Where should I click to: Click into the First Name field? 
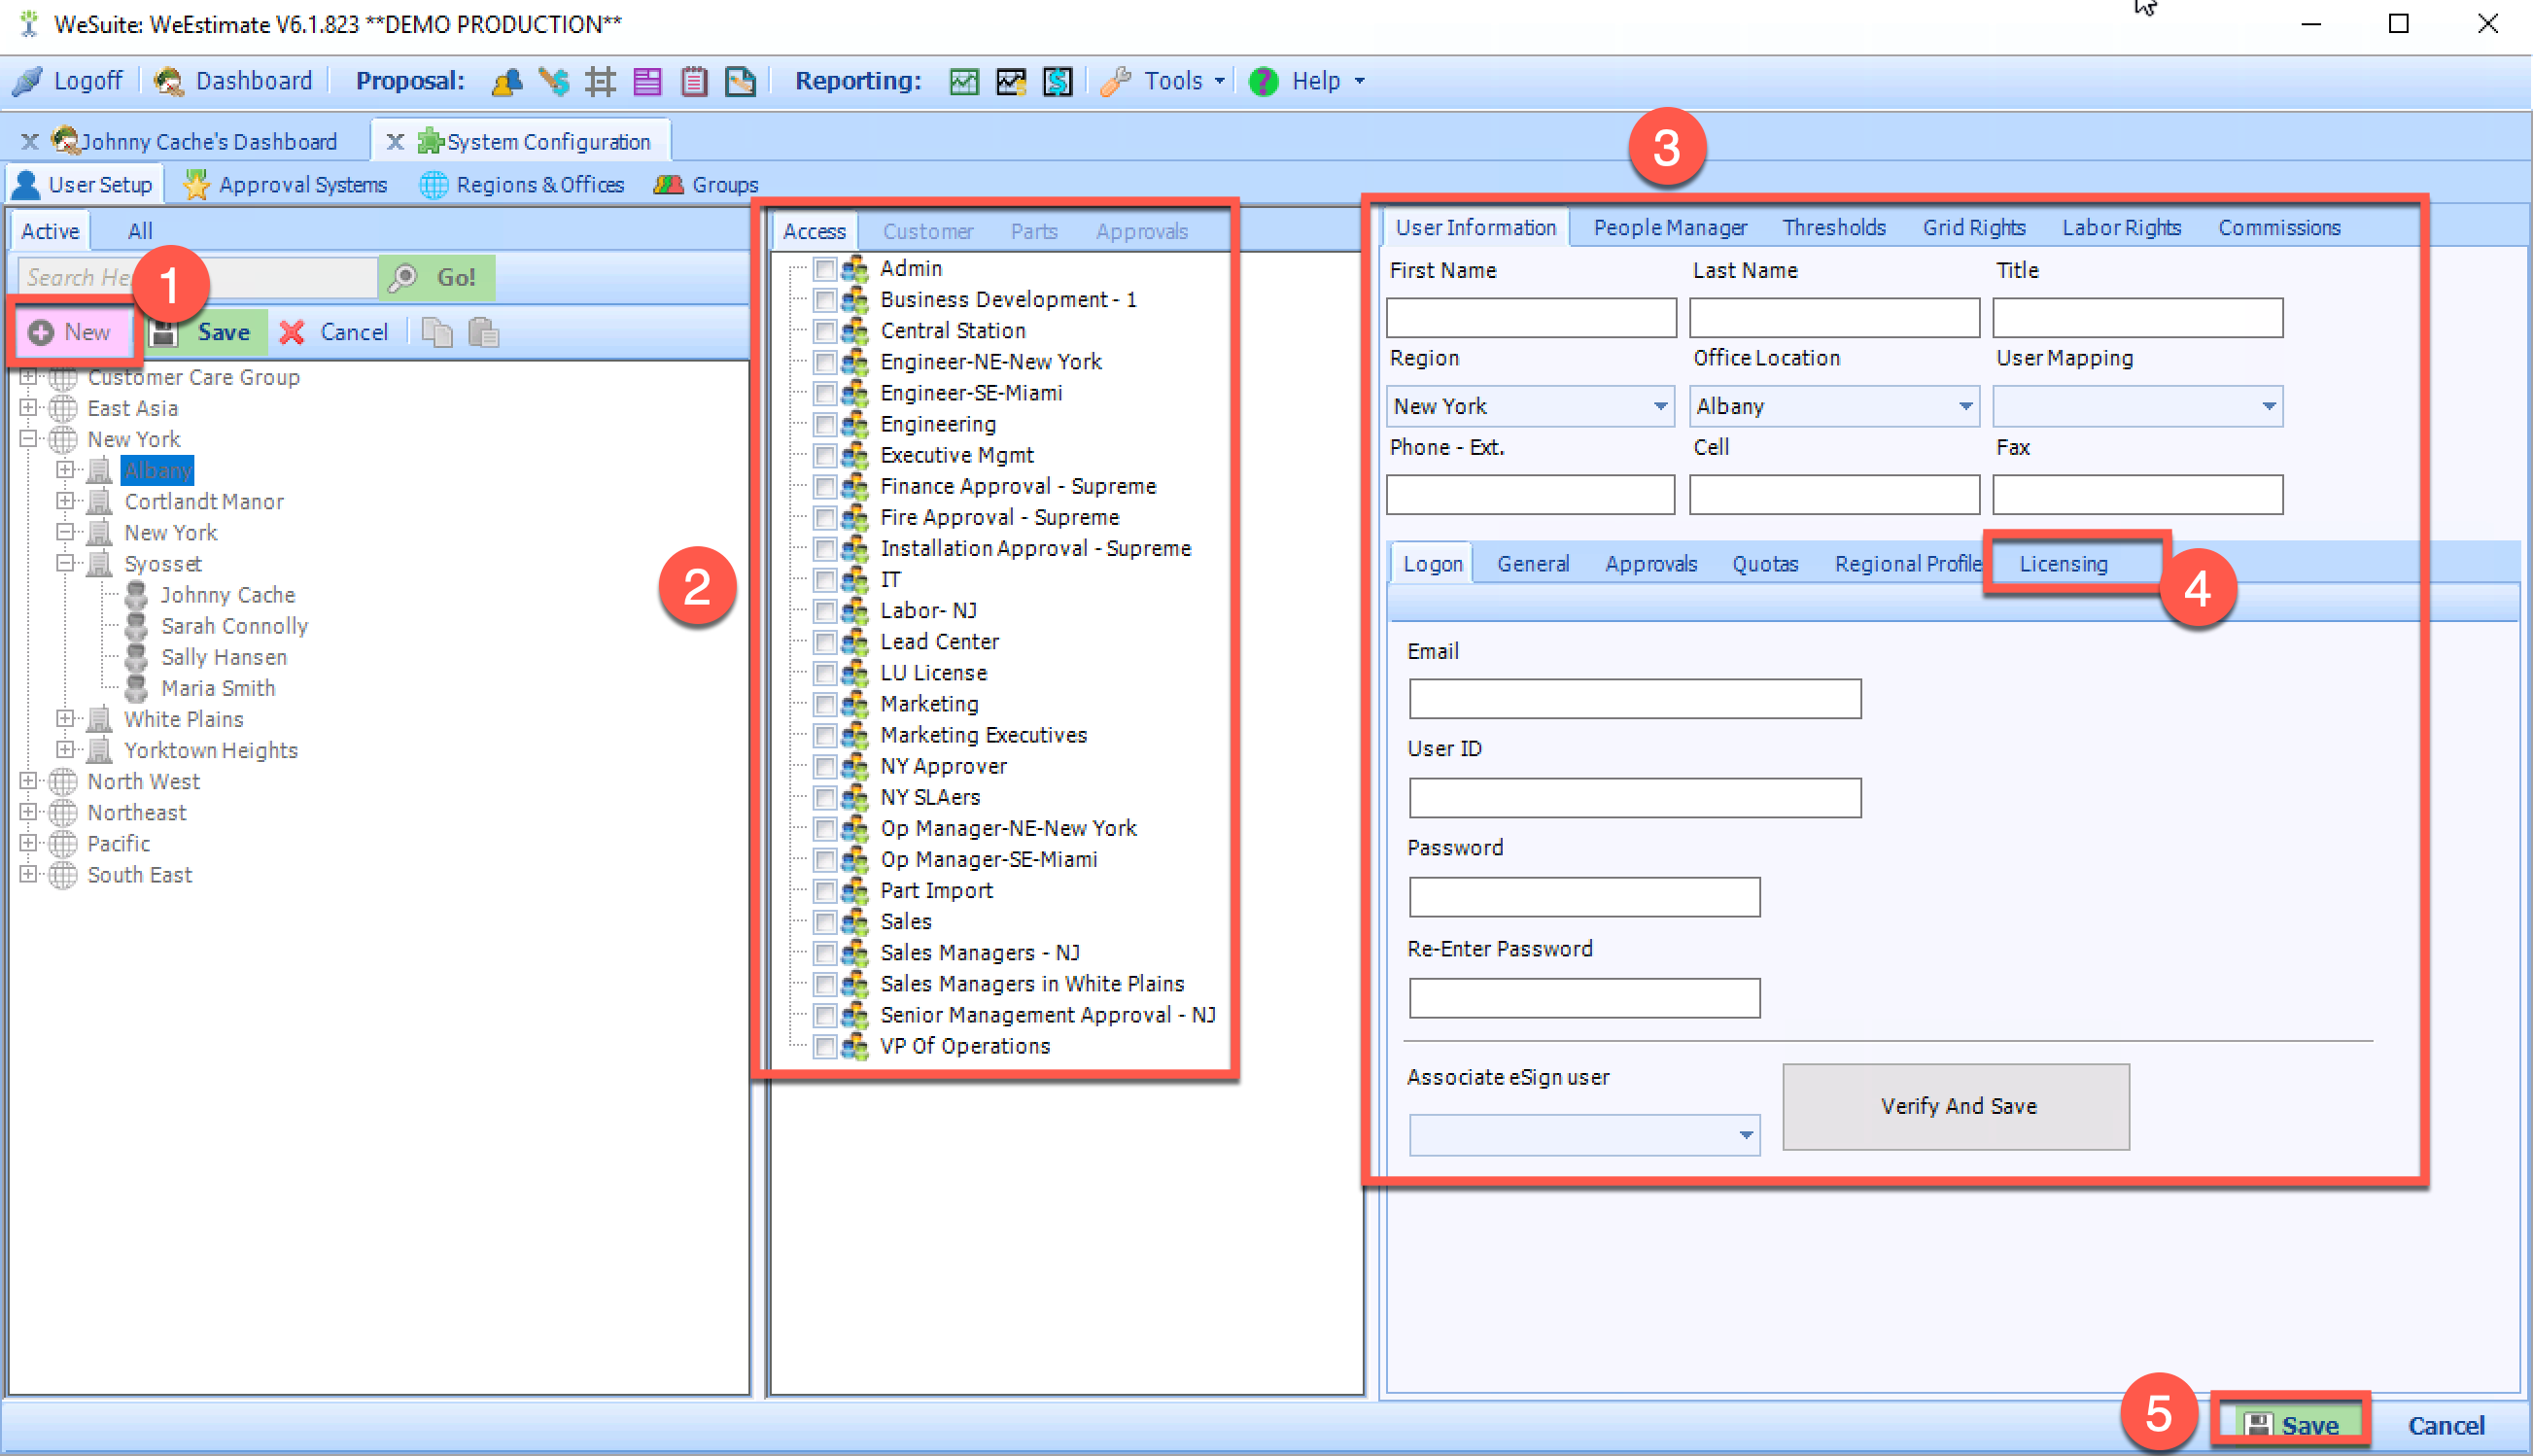(1531, 318)
